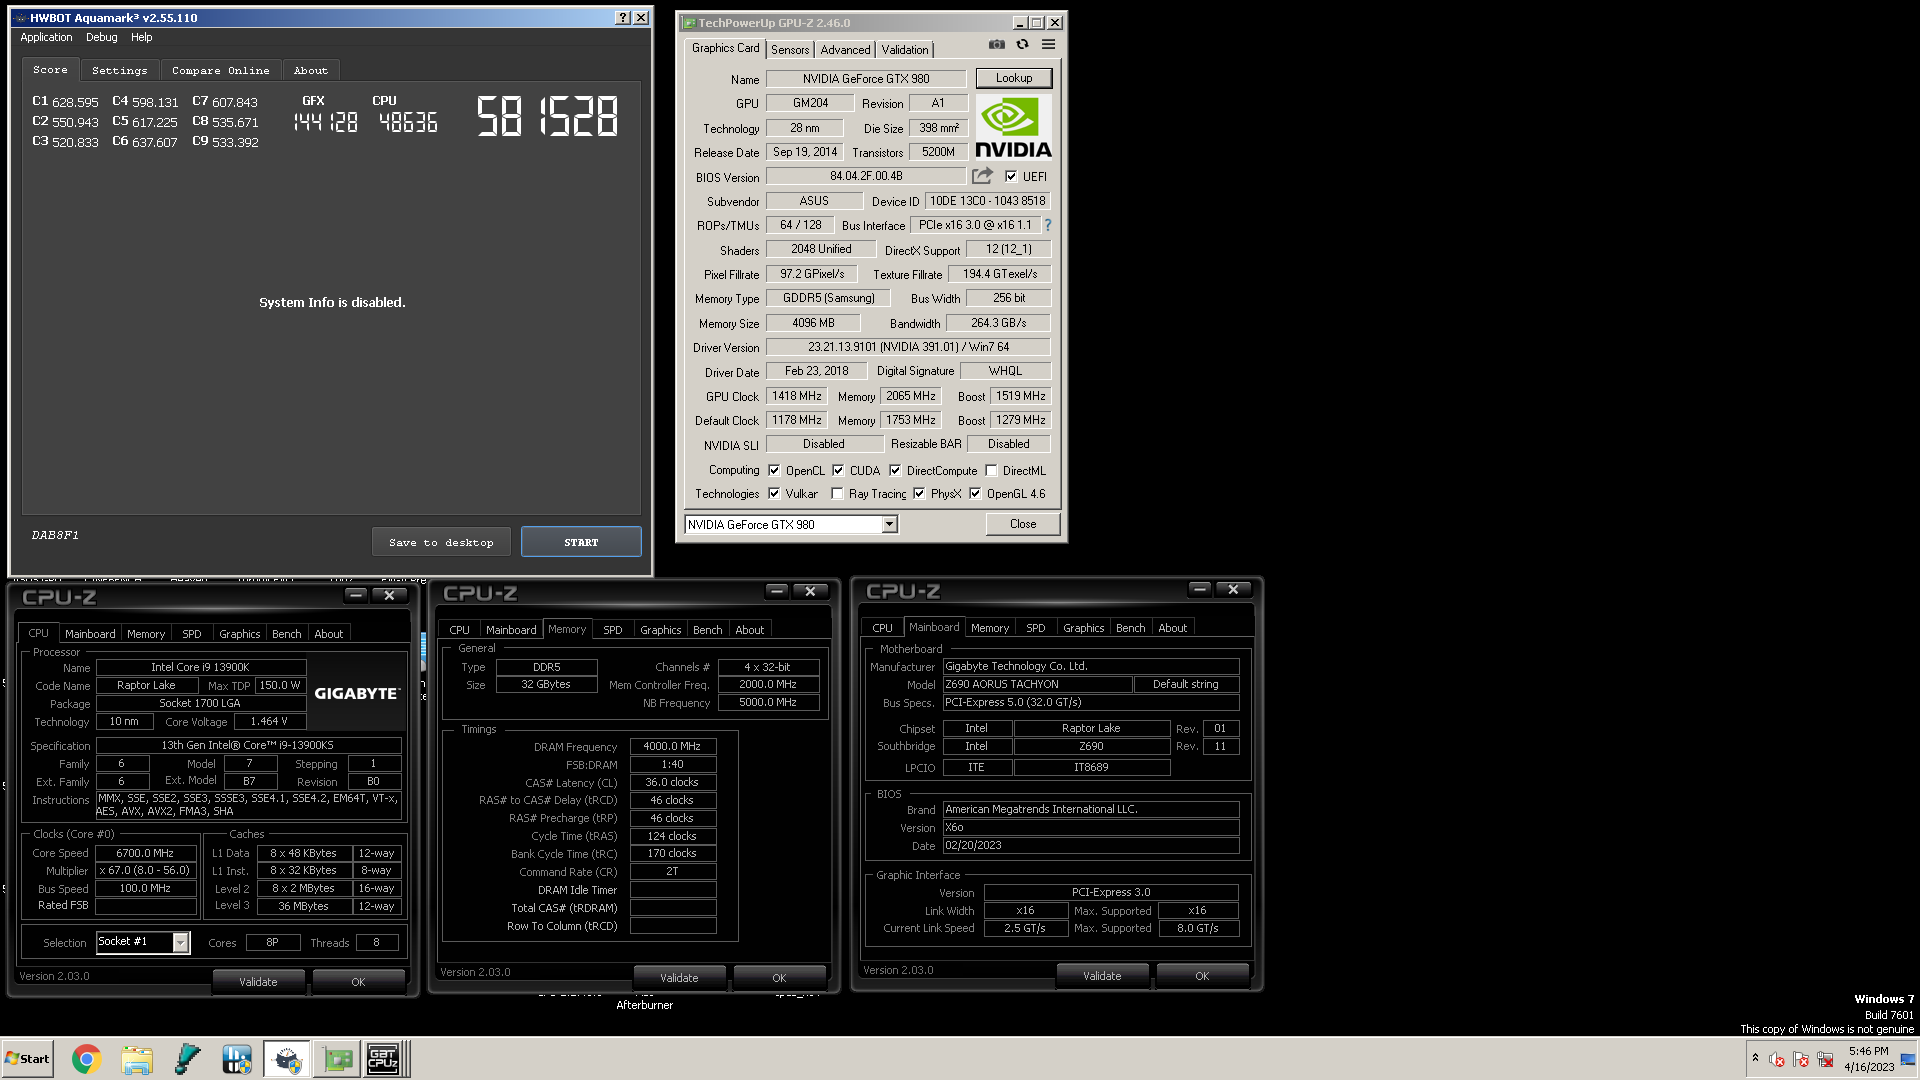This screenshot has height=1080, width=1920.
Task: Click the muted volume tray icon
Action: click(1777, 1059)
